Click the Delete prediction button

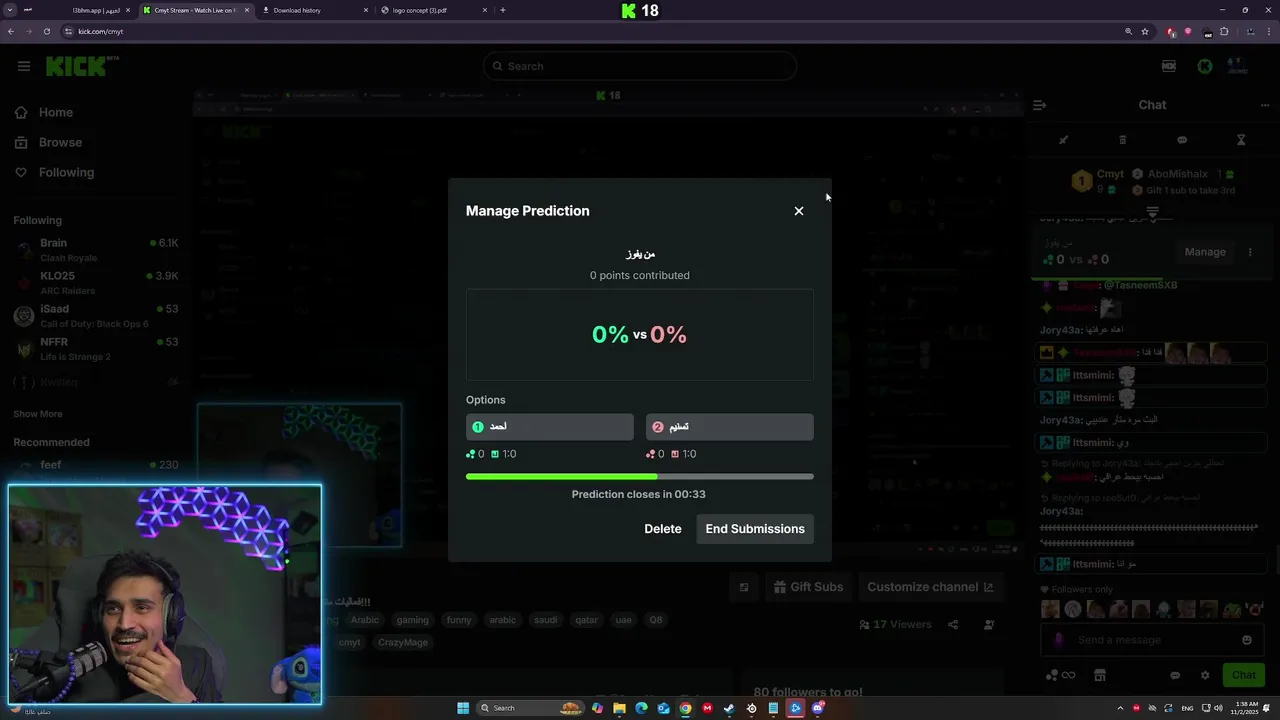pyautogui.click(x=662, y=529)
